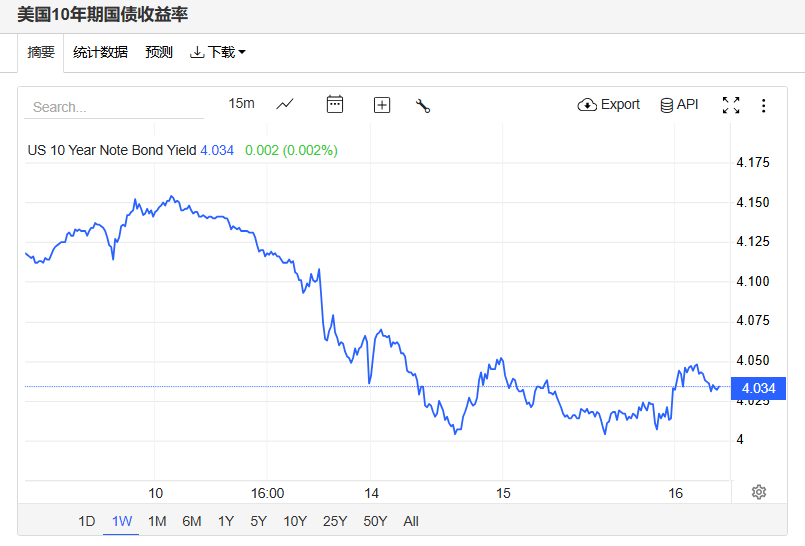Open the 15m interval selector
This screenshot has height=546, width=805.
(x=241, y=104)
